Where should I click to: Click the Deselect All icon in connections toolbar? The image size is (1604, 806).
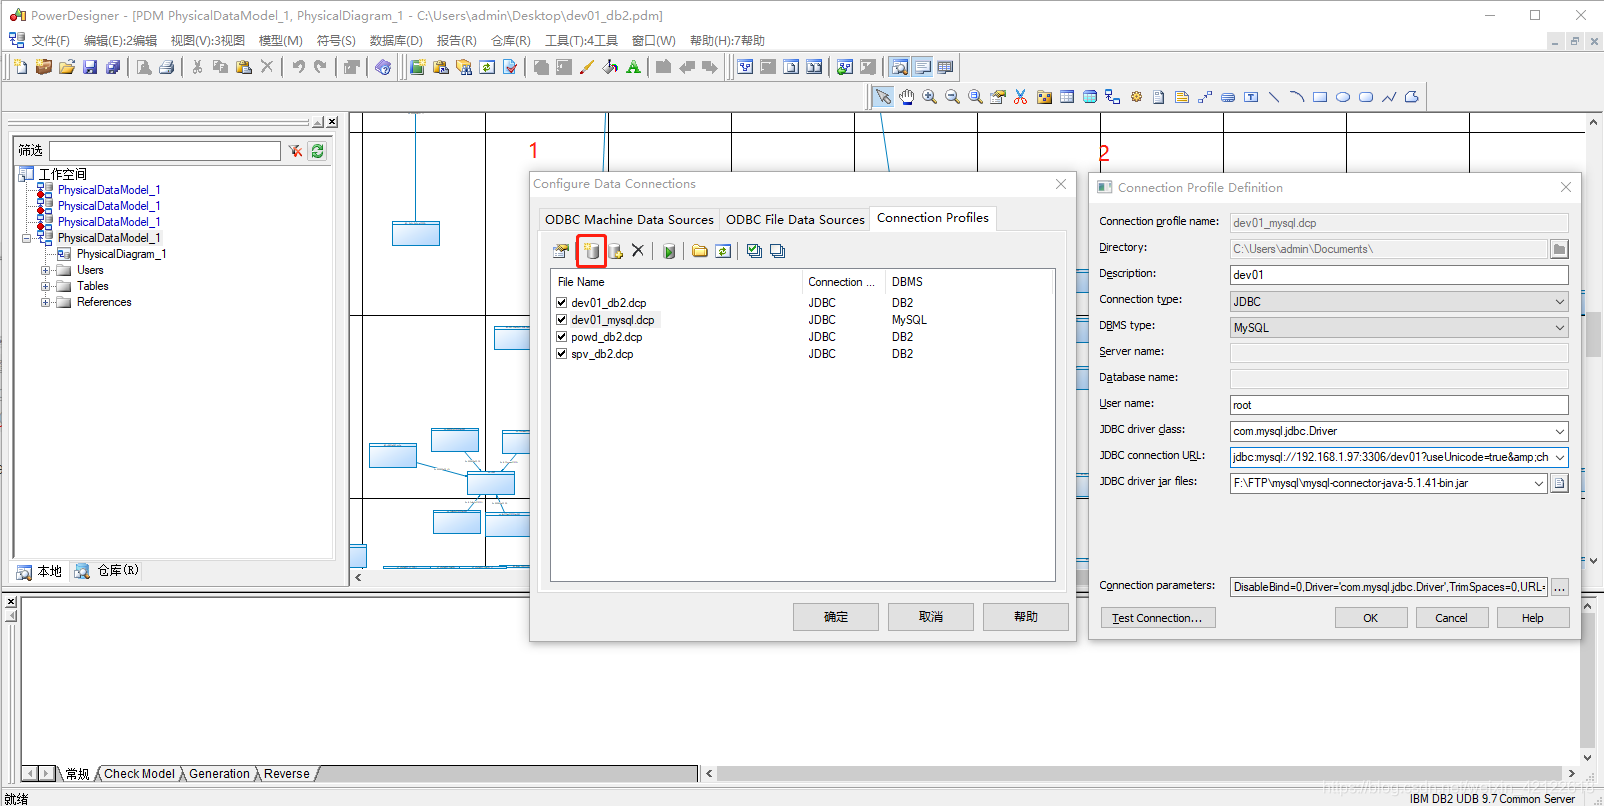coord(777,251)
